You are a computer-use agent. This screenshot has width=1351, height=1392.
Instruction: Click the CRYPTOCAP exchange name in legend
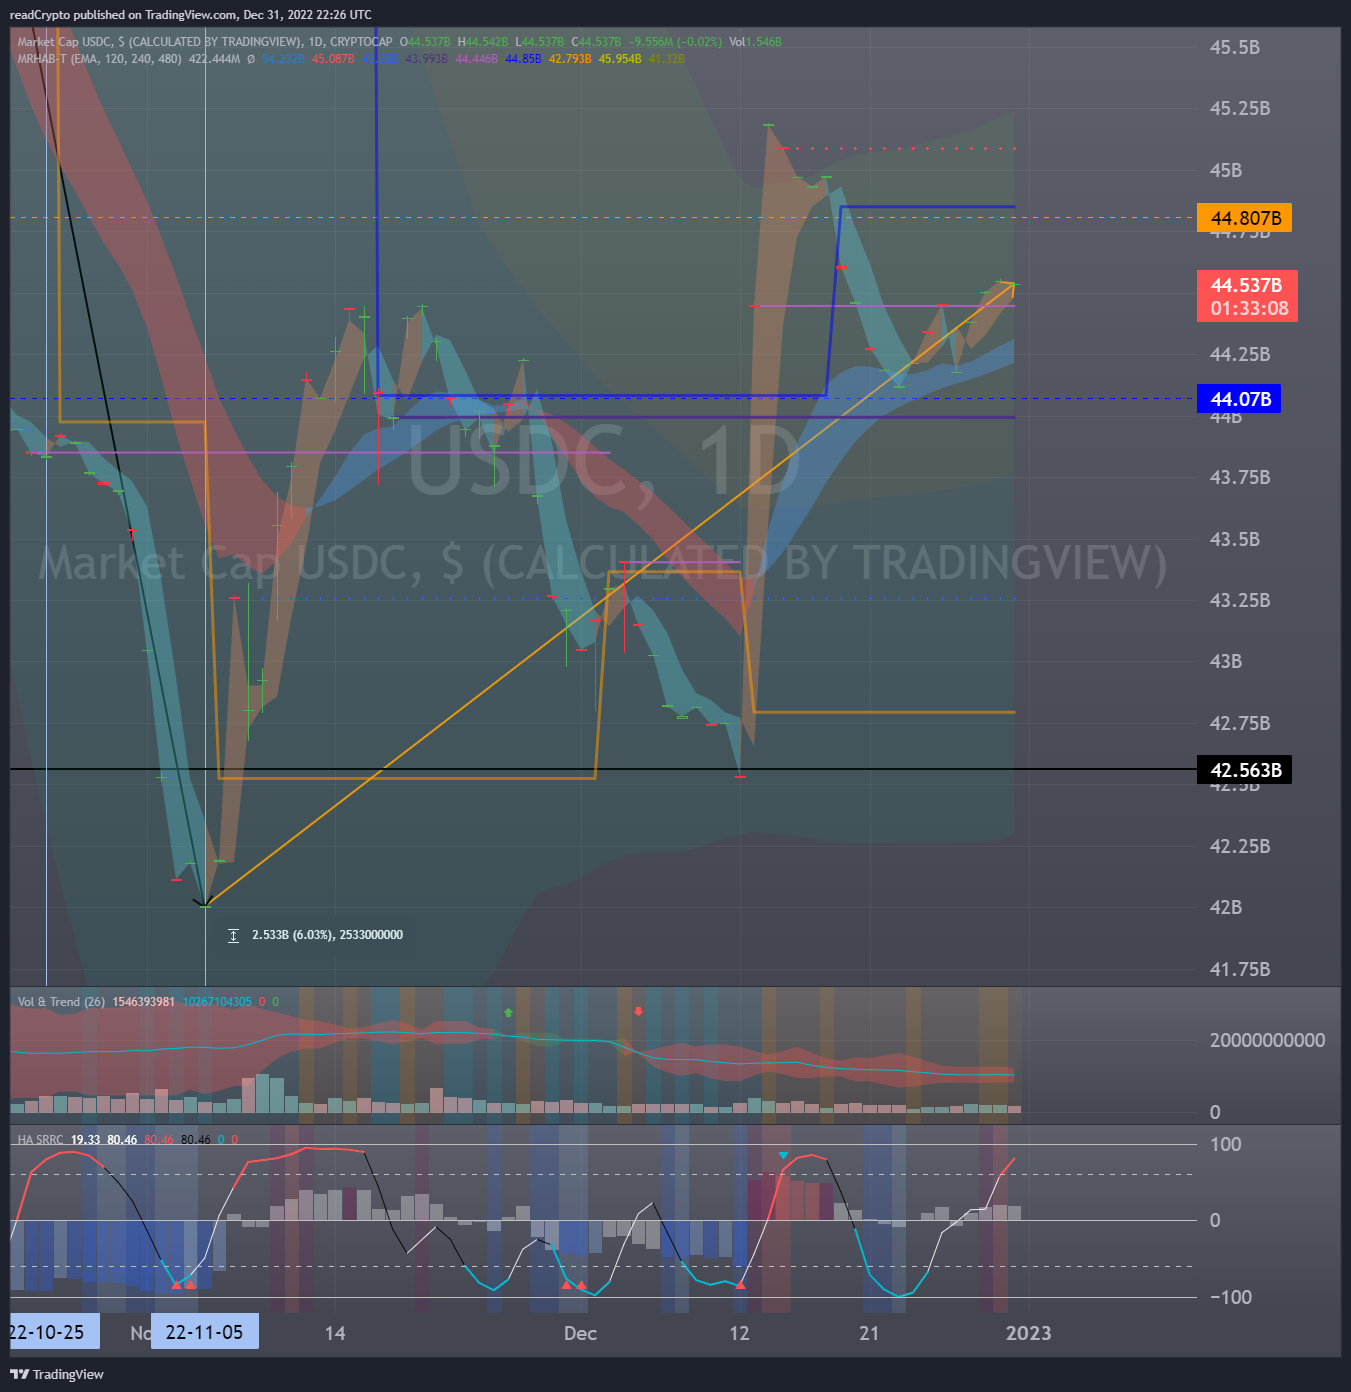[361, 42]
